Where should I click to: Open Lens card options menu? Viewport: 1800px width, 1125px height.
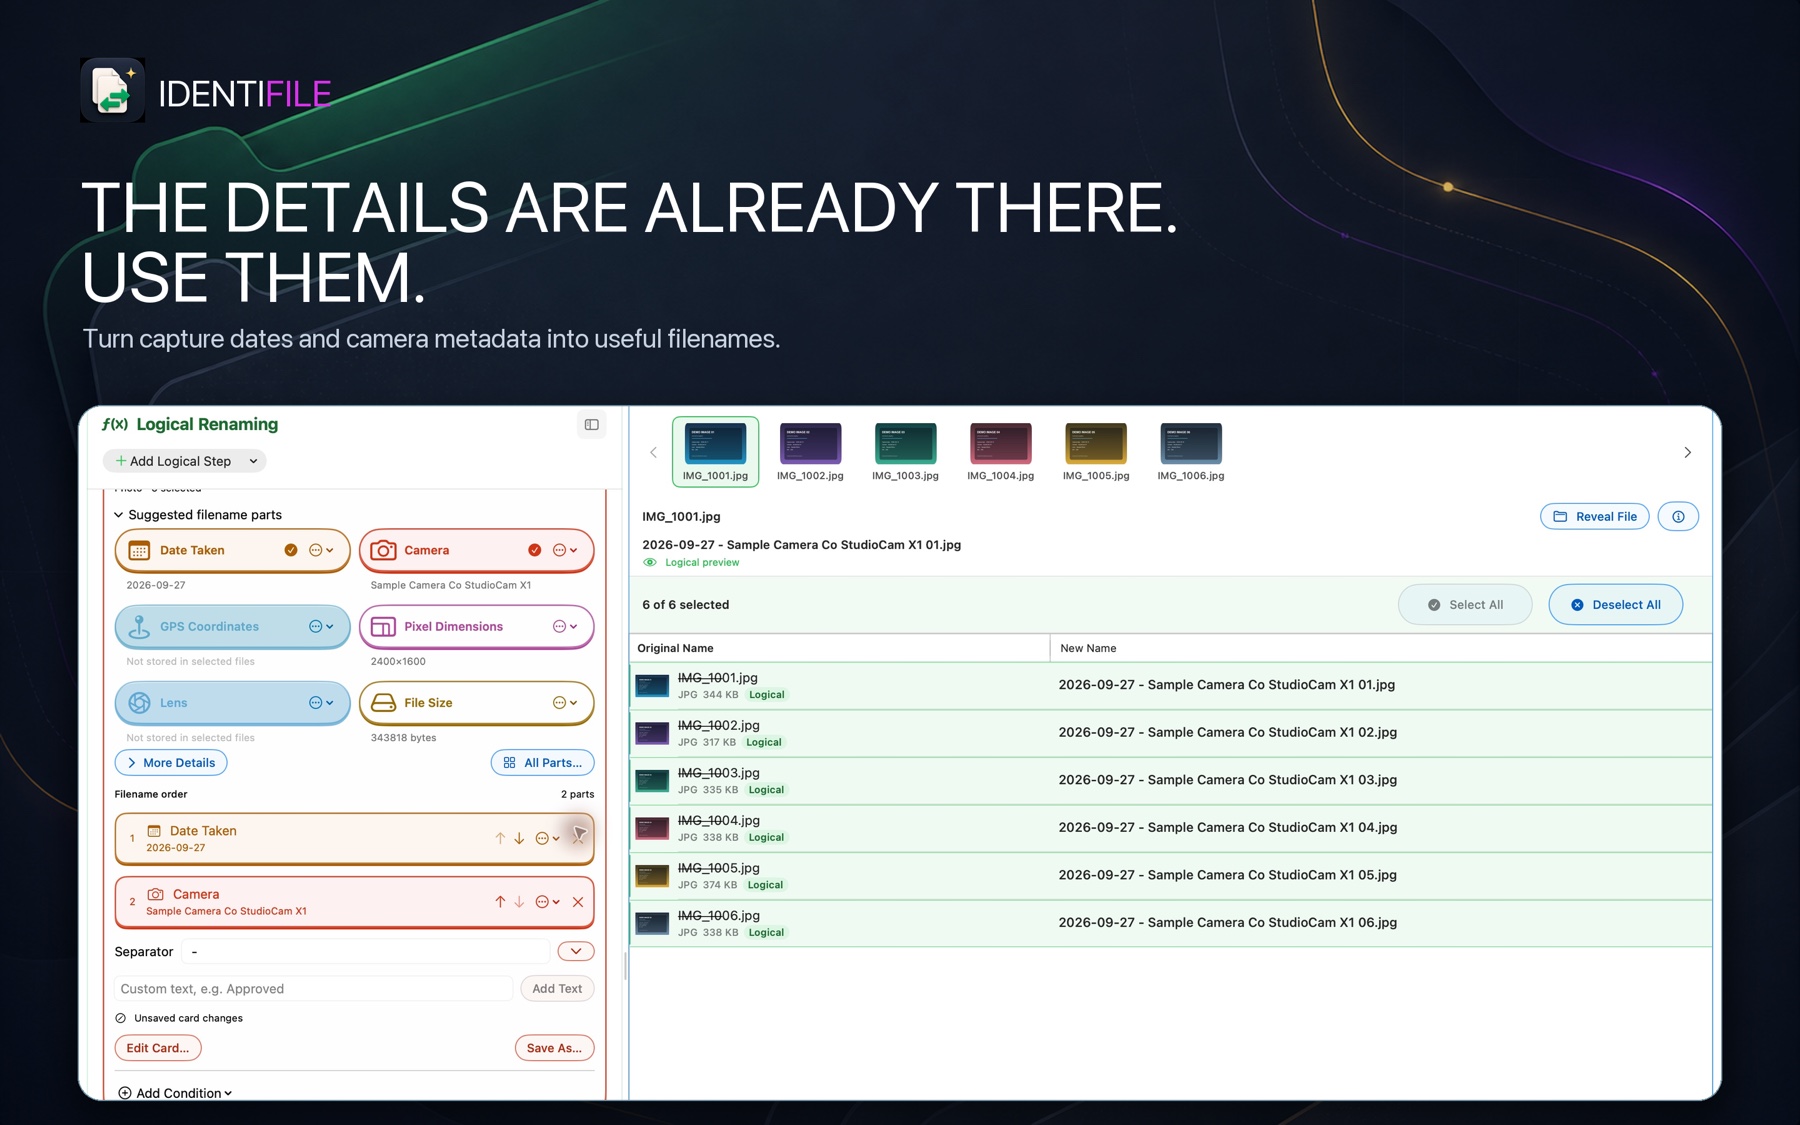click(321, 703)
